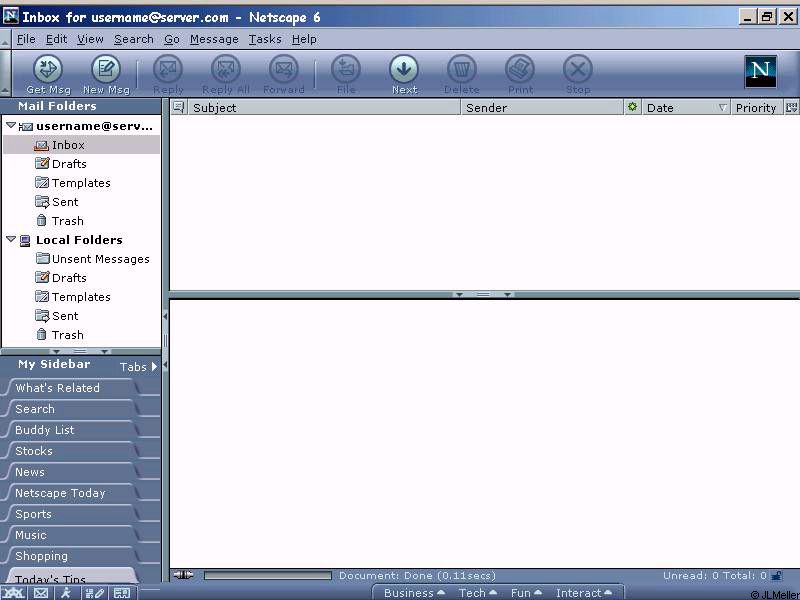
Task: Sort messages by Subject column
Action: (324, 107)
